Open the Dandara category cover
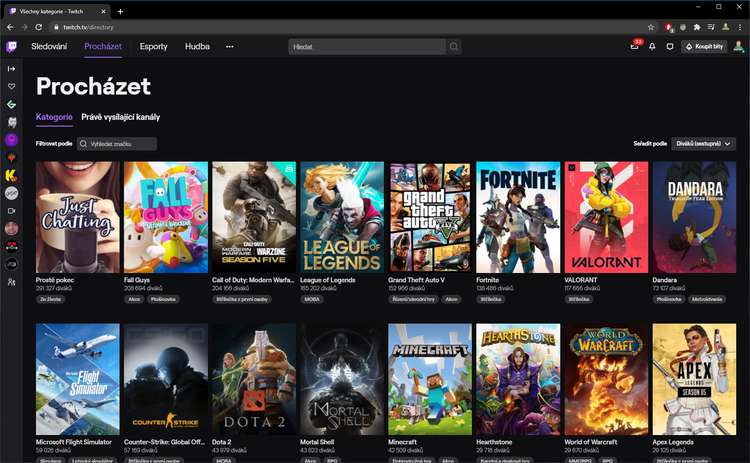 tap(694, 217)
